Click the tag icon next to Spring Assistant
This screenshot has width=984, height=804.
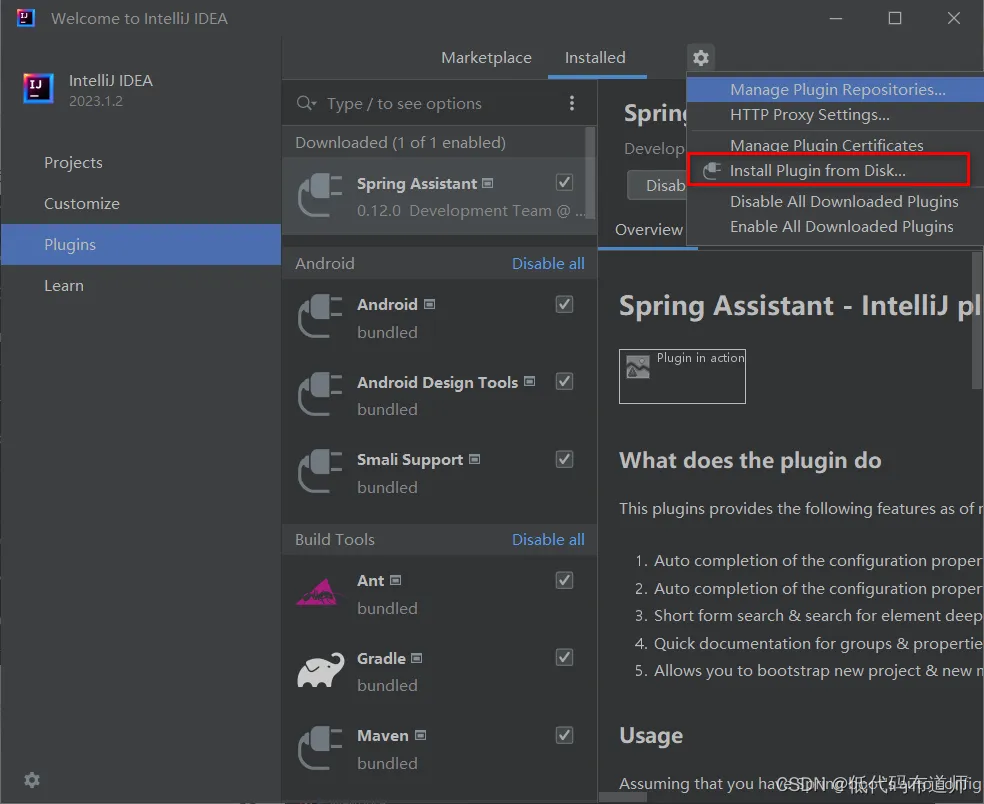tap(488, 183)
